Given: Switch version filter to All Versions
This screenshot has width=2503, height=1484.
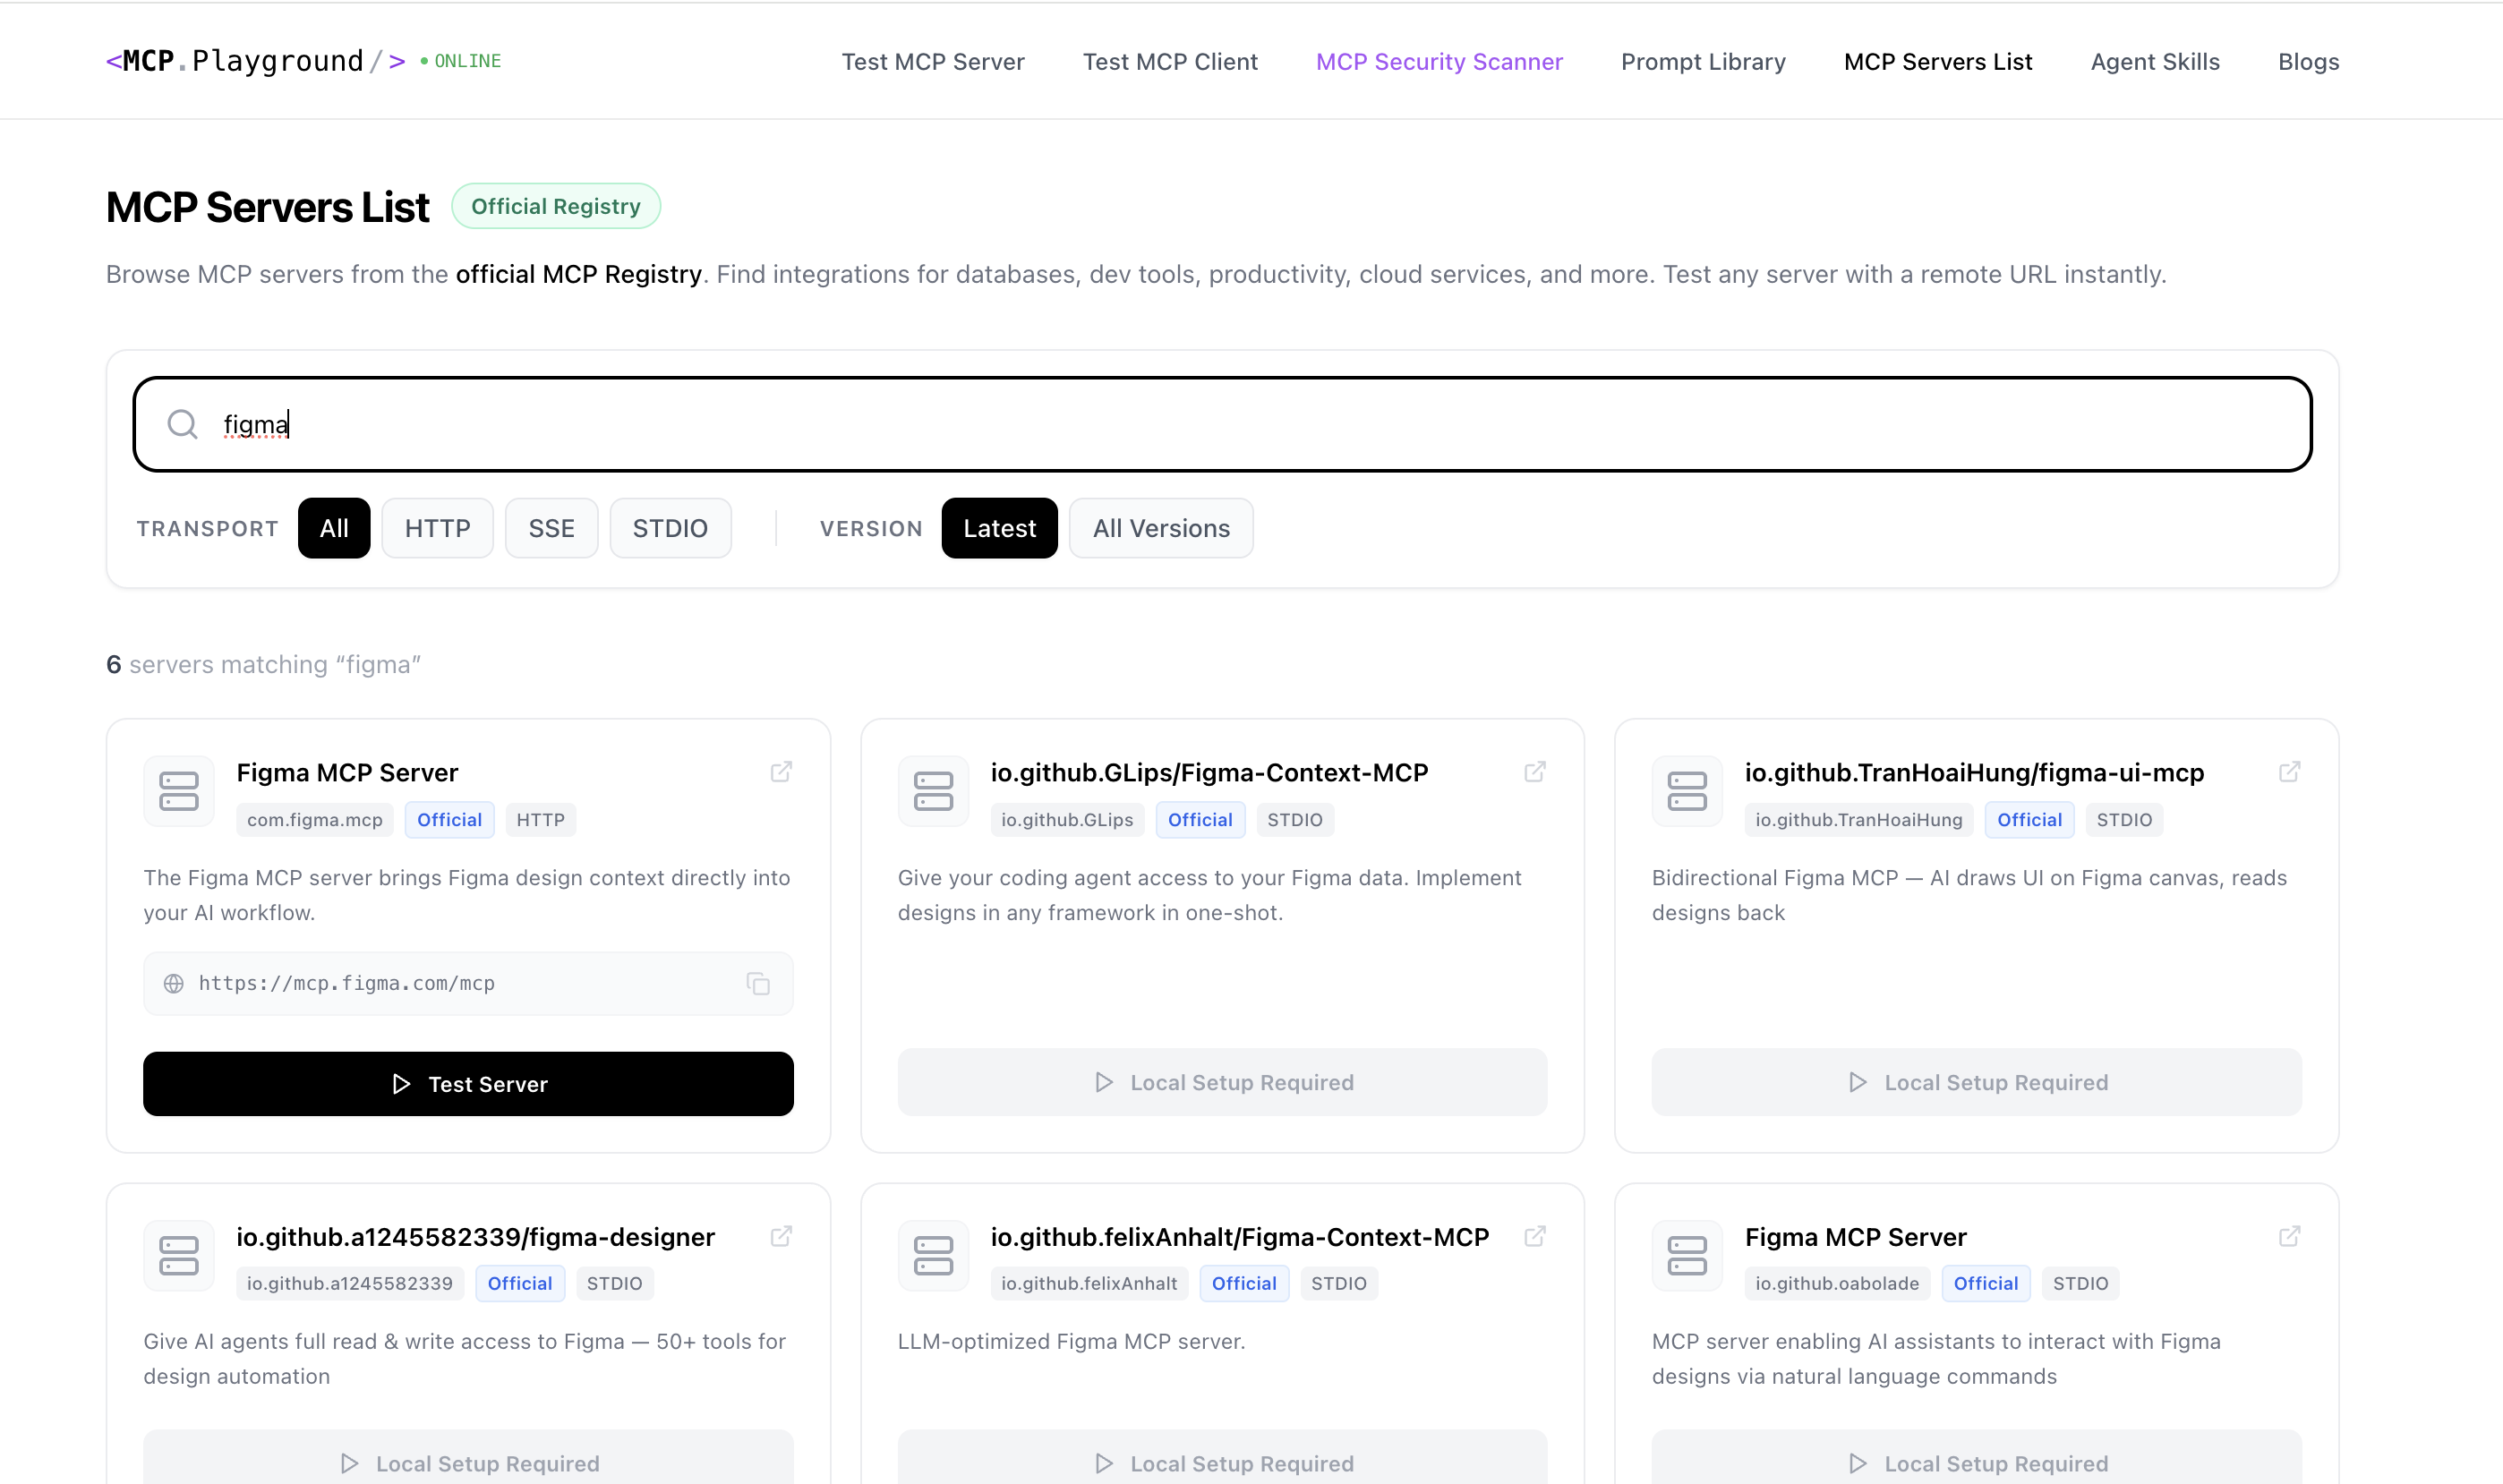Looking at the screenshot, I should pos(1160,528).
